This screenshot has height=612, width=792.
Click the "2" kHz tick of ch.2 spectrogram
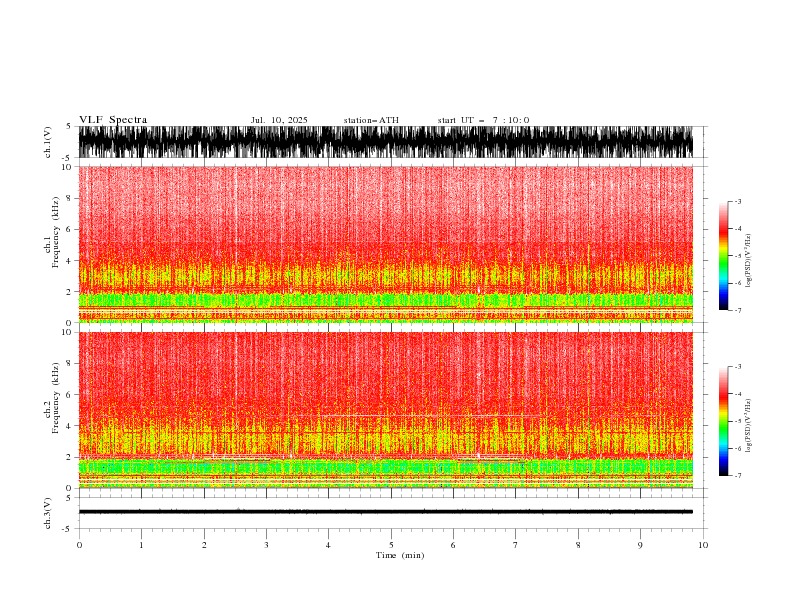(x=69, y=457)
